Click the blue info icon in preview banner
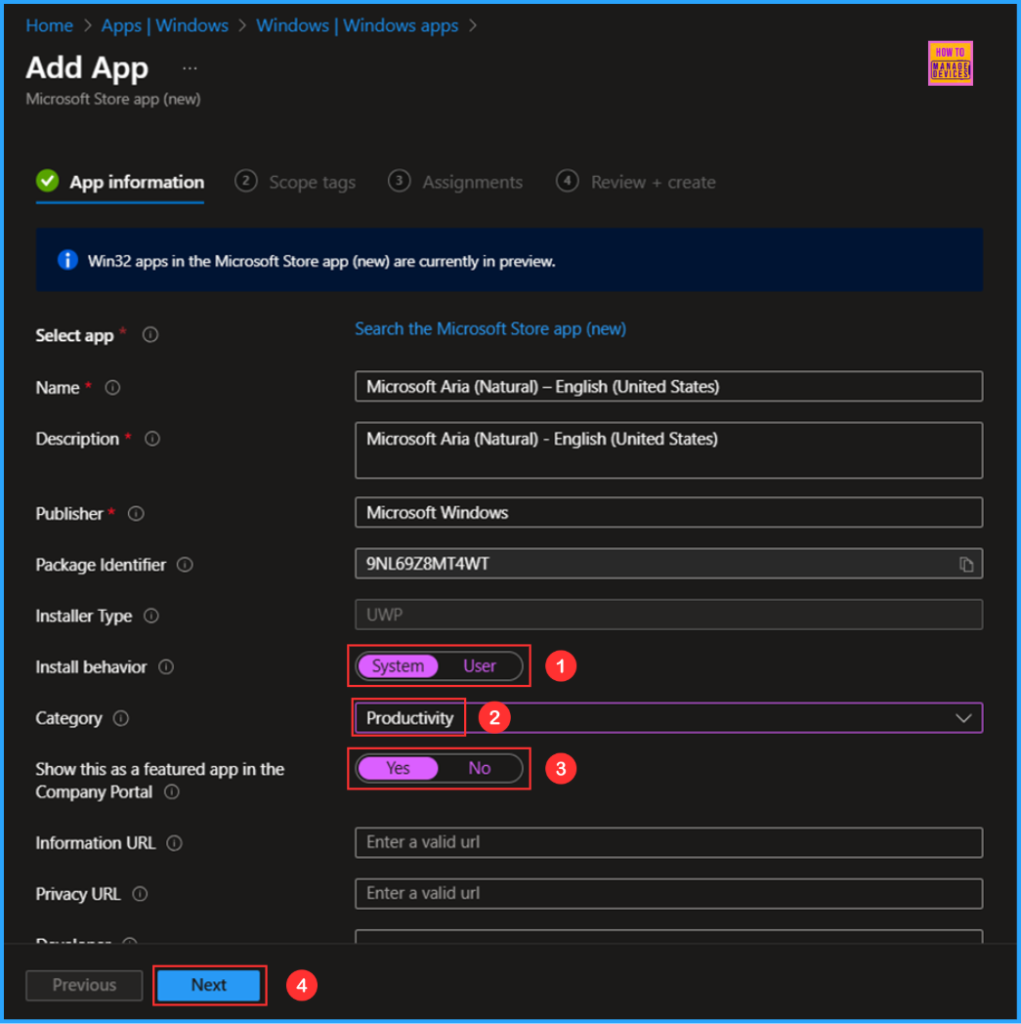The height and width of the screenshot is (1024, 1021). tap(67, 261)
